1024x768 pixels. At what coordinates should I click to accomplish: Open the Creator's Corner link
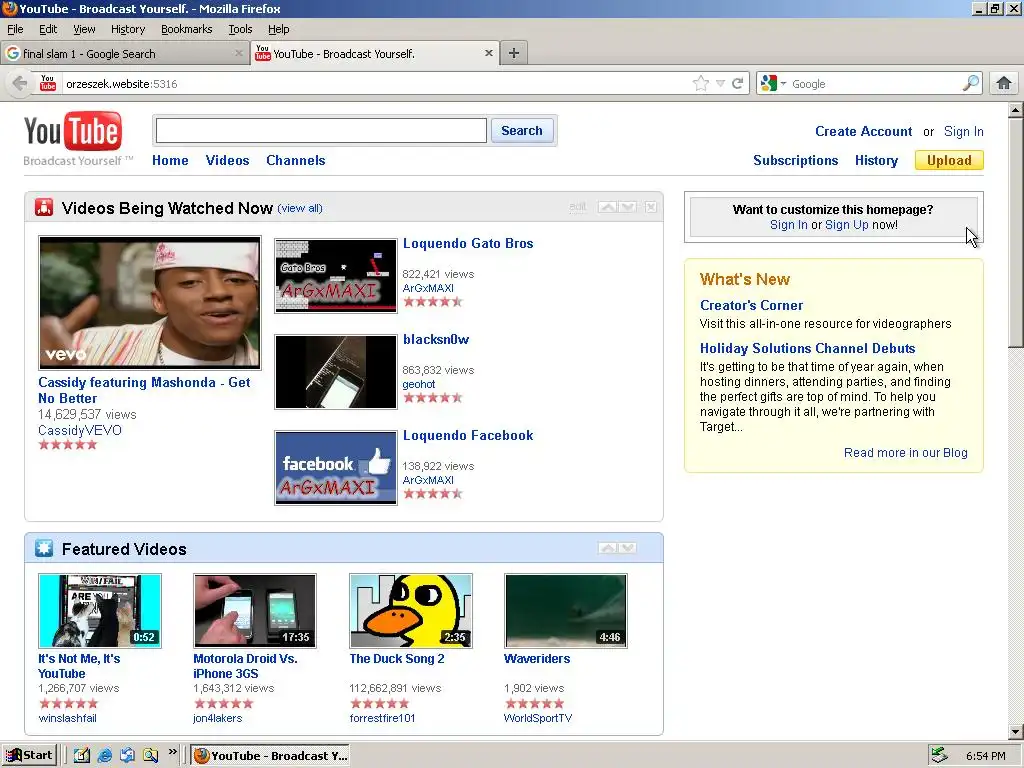(752, 306)
